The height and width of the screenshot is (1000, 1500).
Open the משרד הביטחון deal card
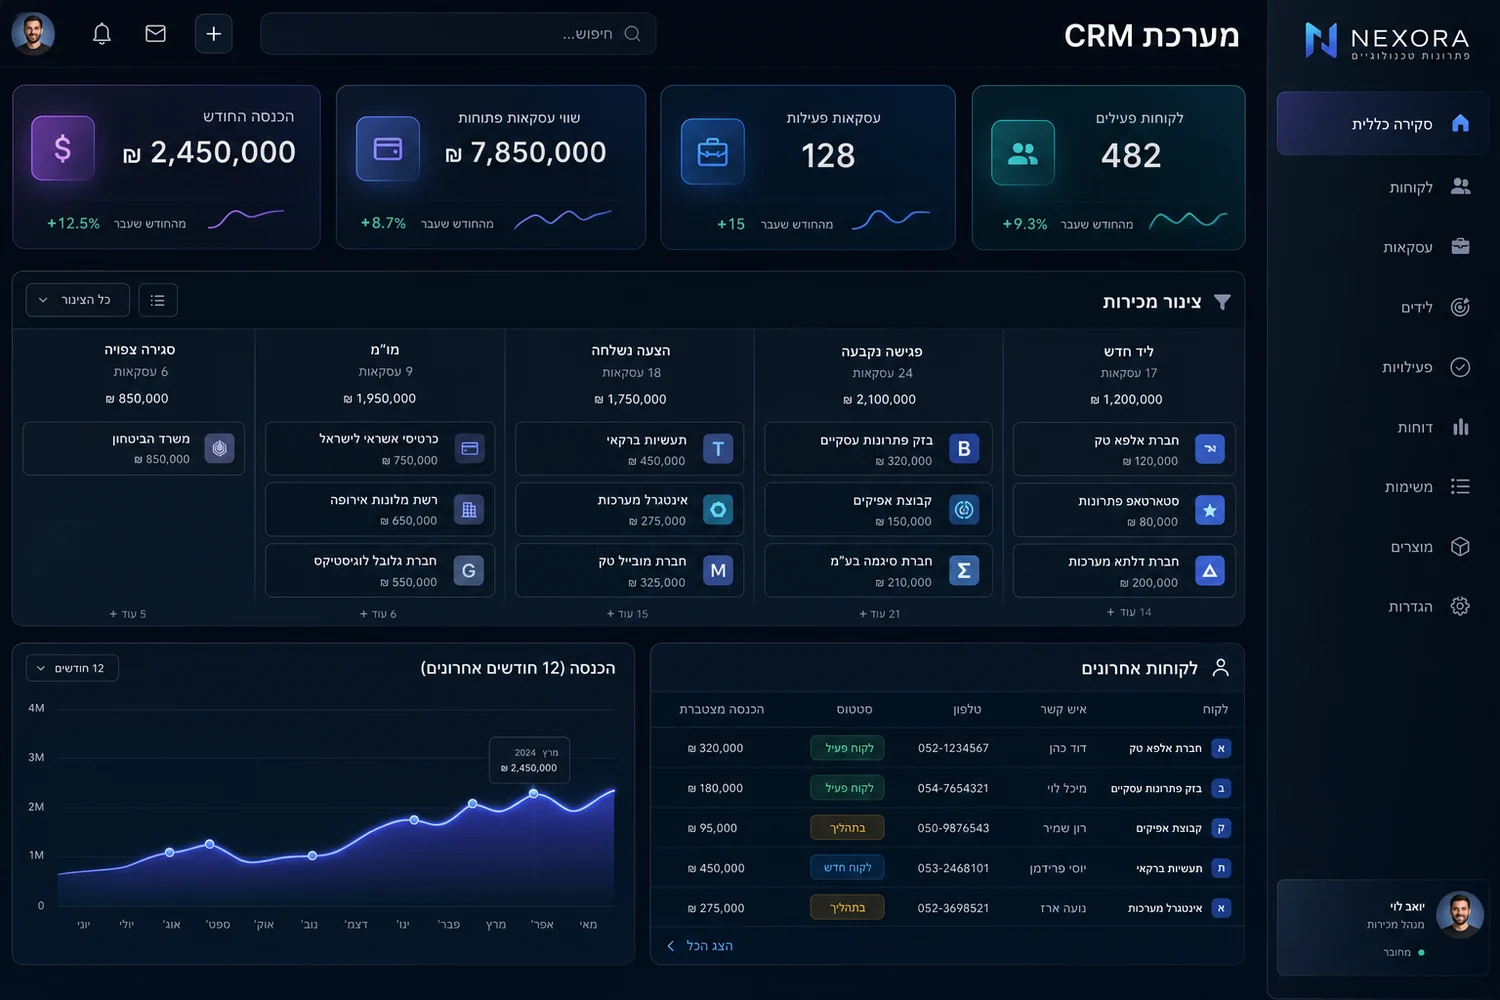click(134, 449)
